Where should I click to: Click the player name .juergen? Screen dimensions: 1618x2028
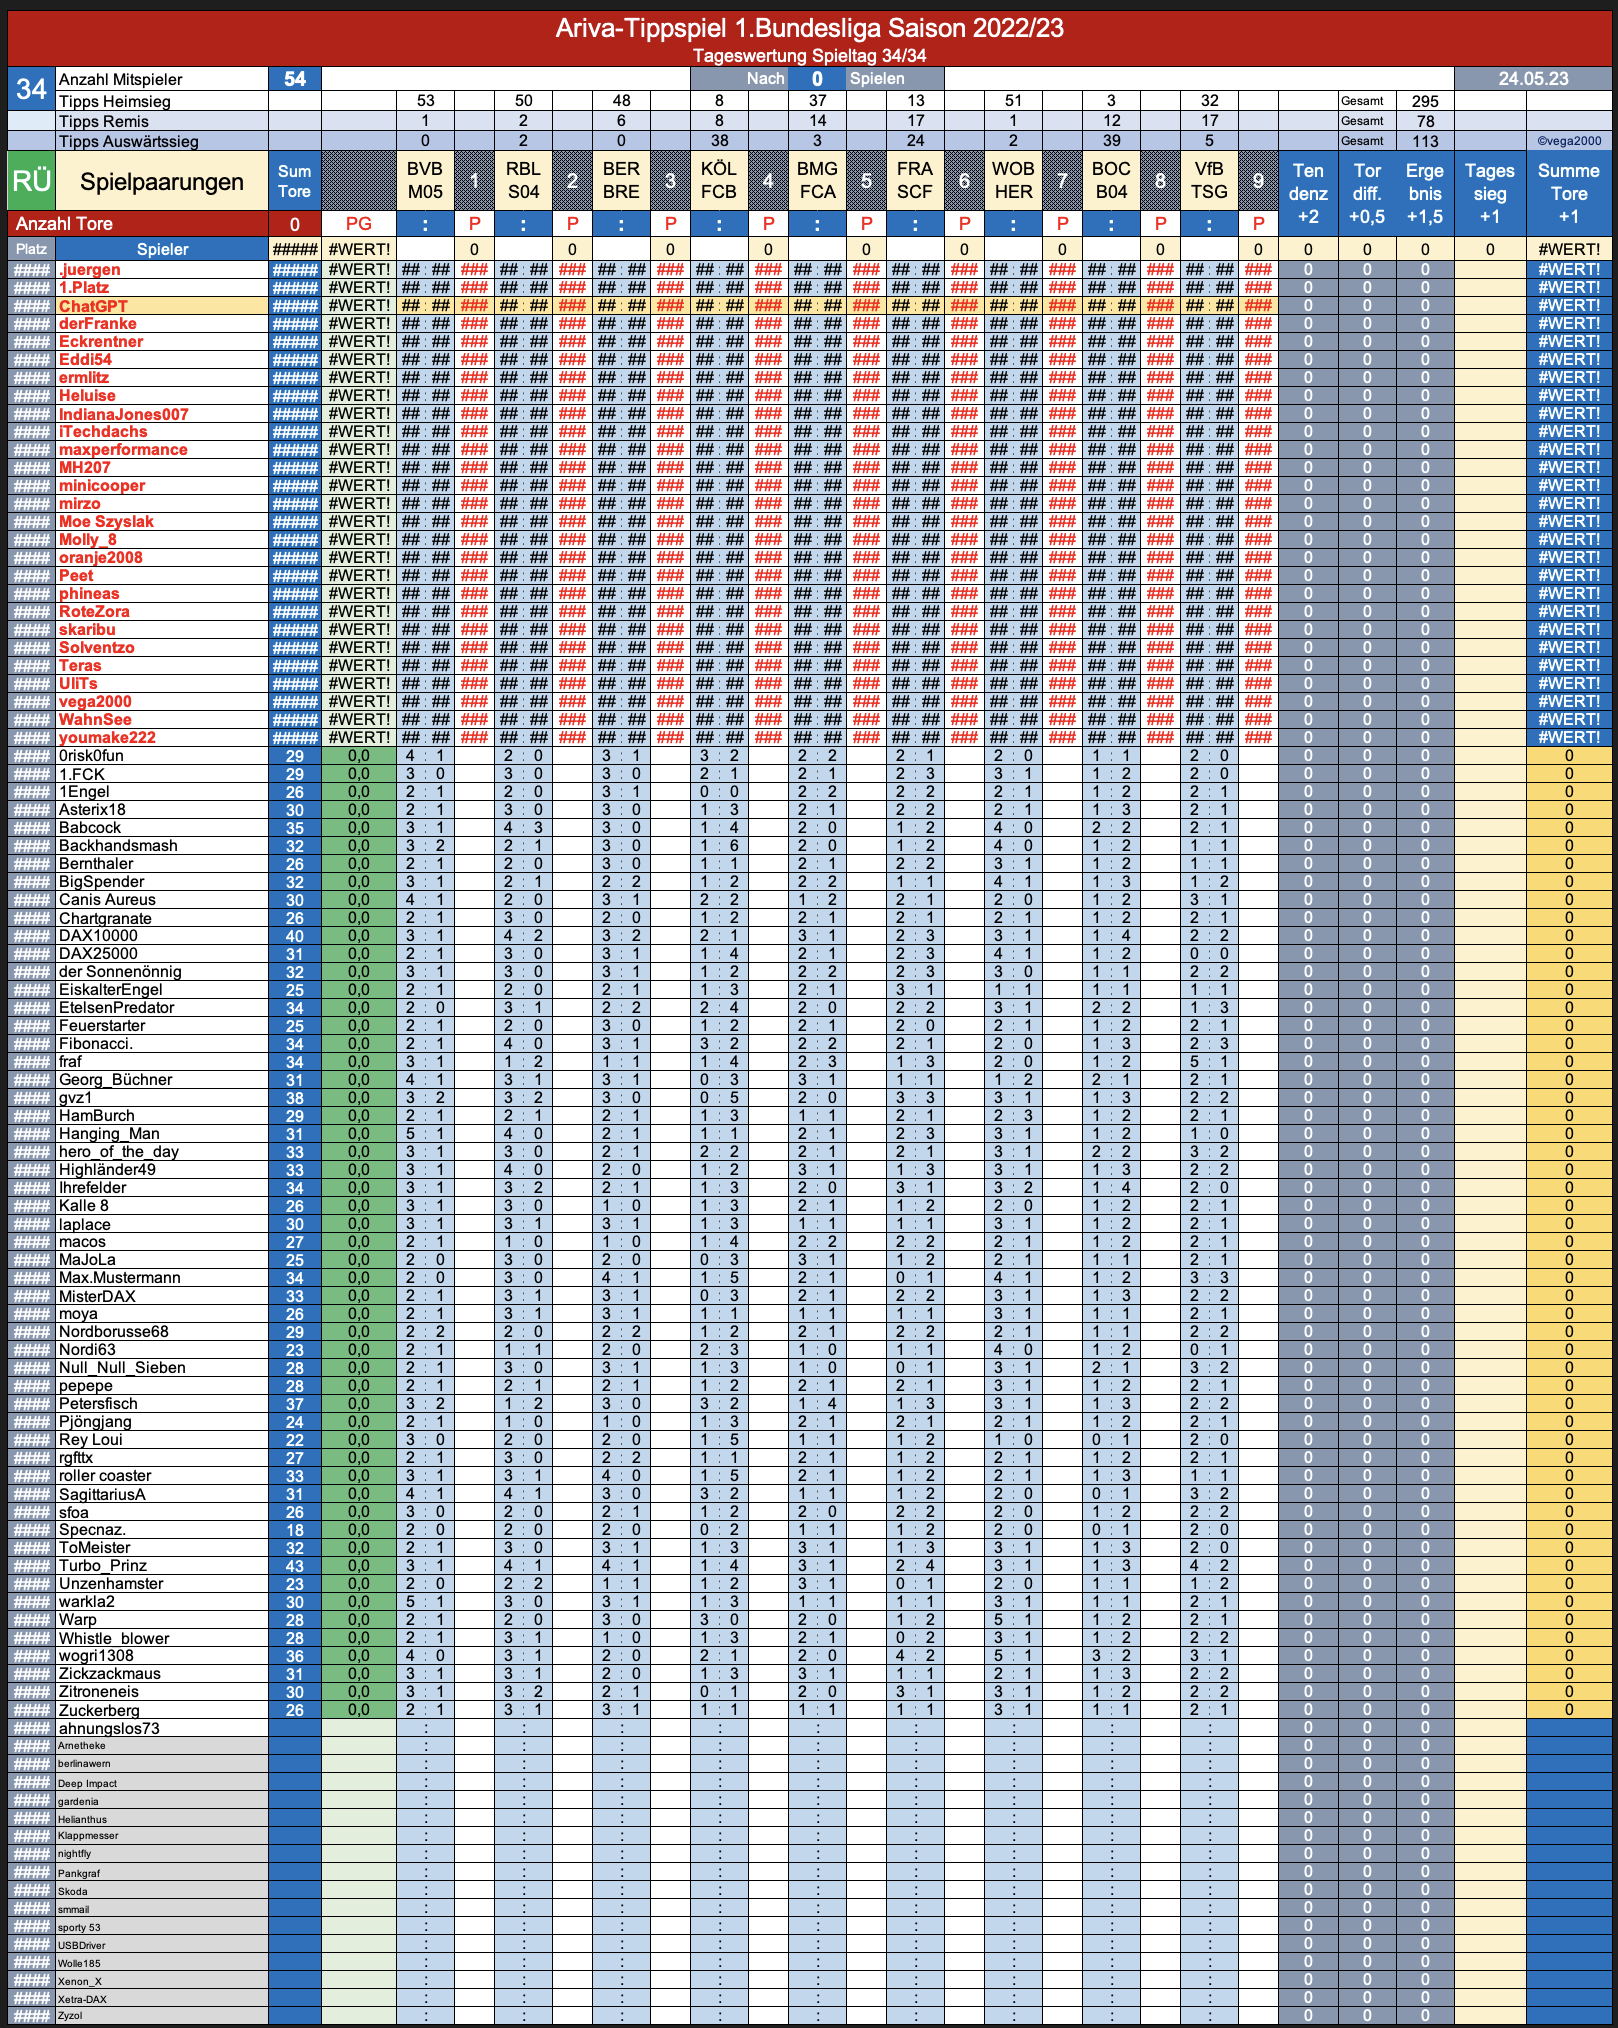click(89, 269)
